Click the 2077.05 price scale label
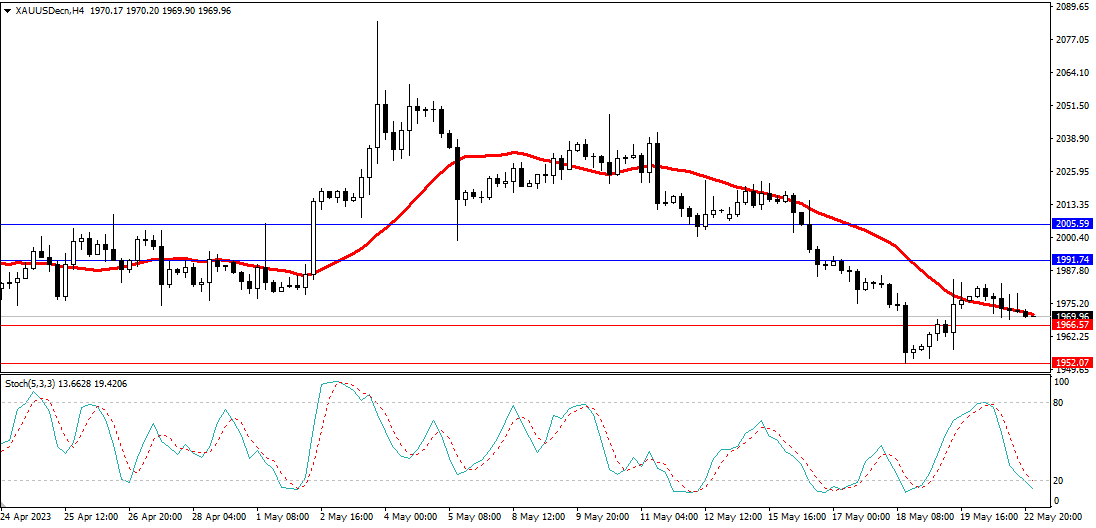Screen dimensions: 1096x528 [x=1072, y=40]
